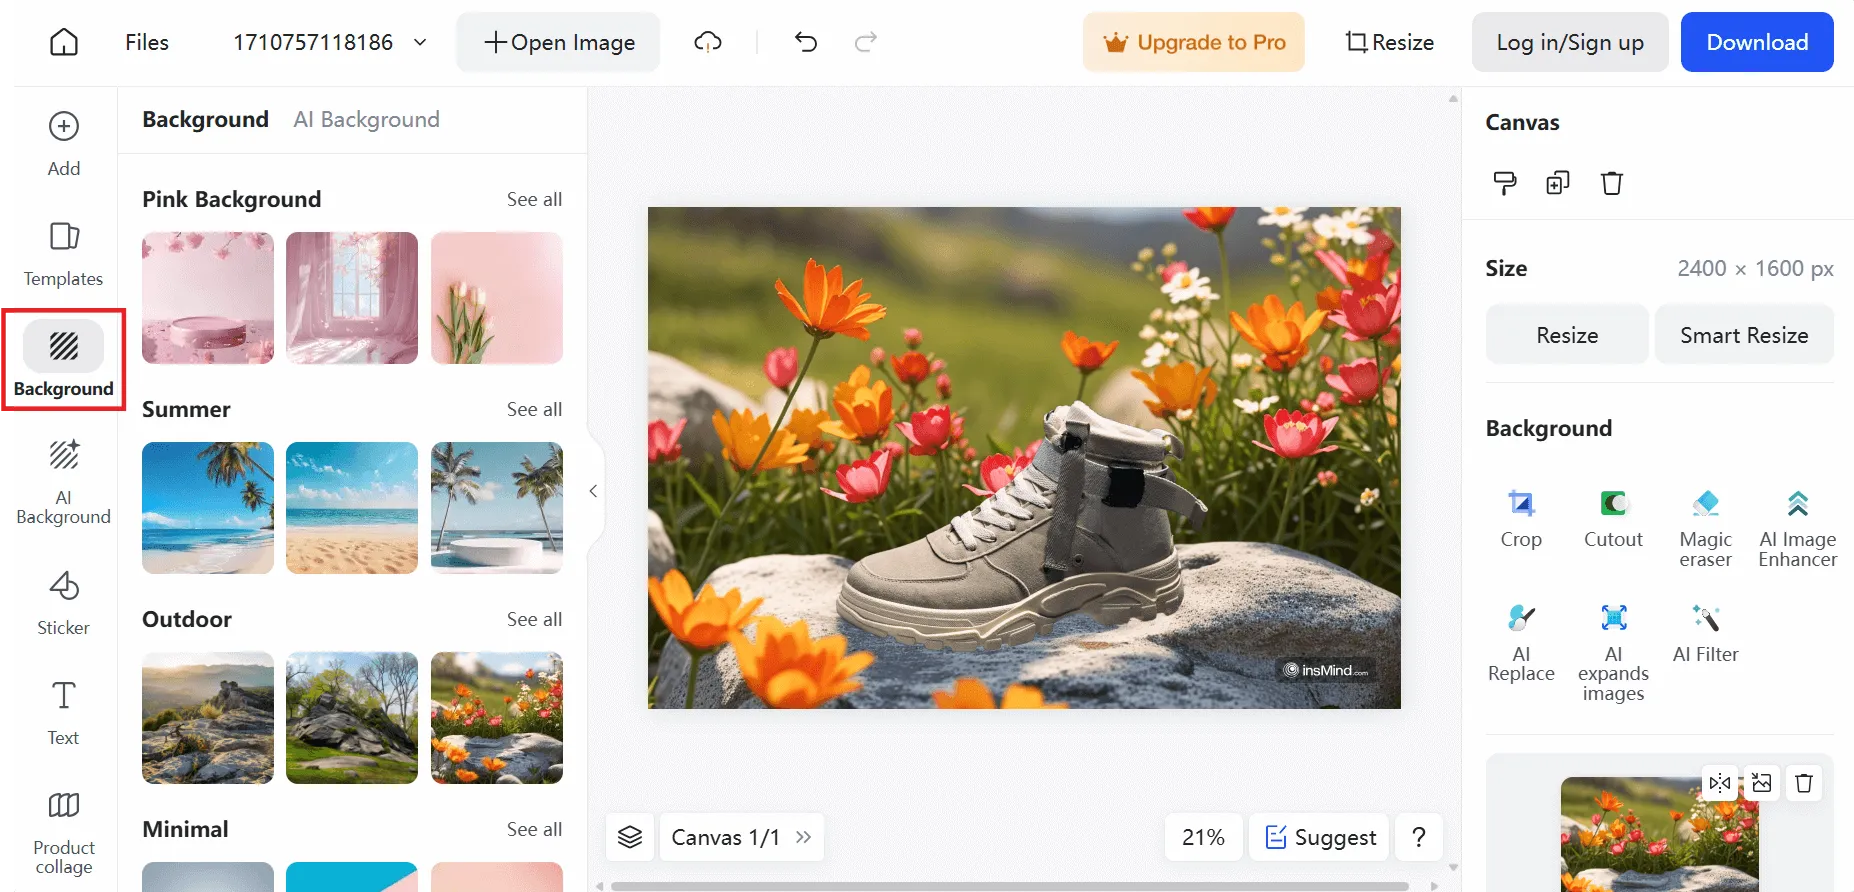See all Summer backgrounds

[x=534, y=409]
